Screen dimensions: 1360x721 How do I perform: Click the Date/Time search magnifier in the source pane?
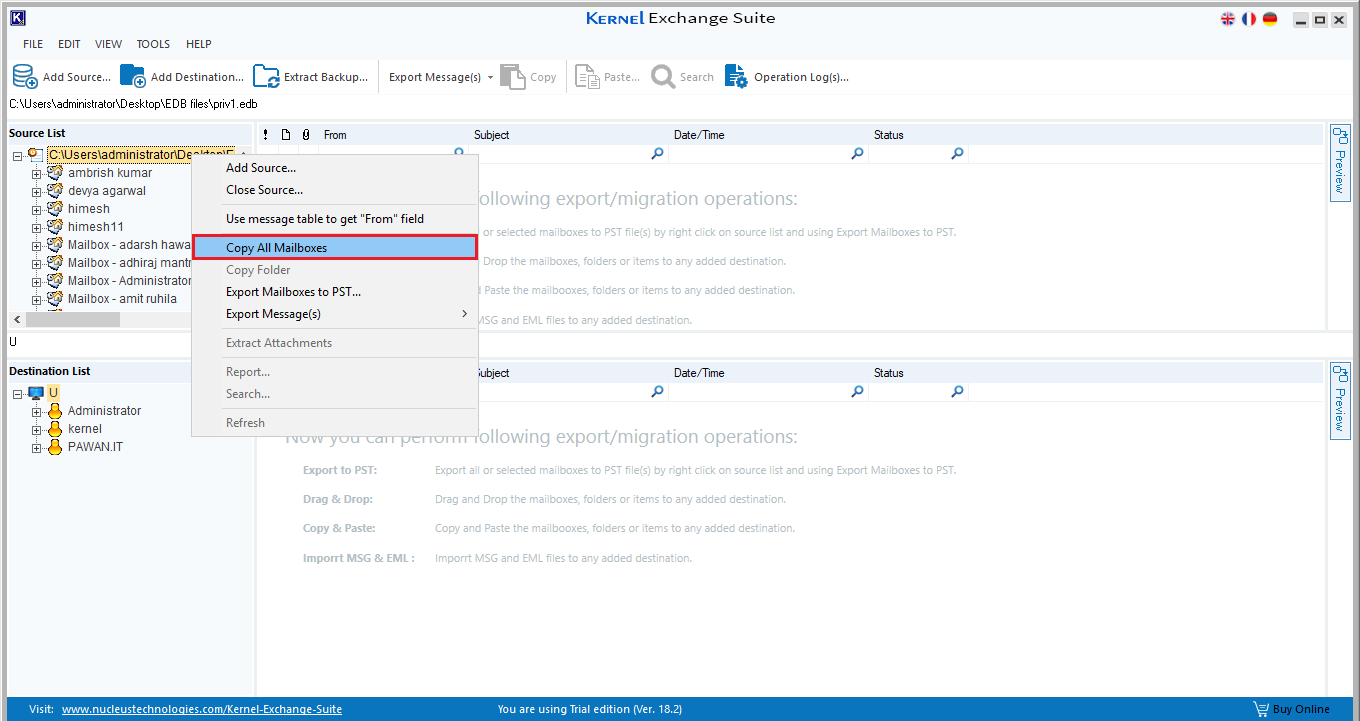pyautogui.click(x=857, y=154)
